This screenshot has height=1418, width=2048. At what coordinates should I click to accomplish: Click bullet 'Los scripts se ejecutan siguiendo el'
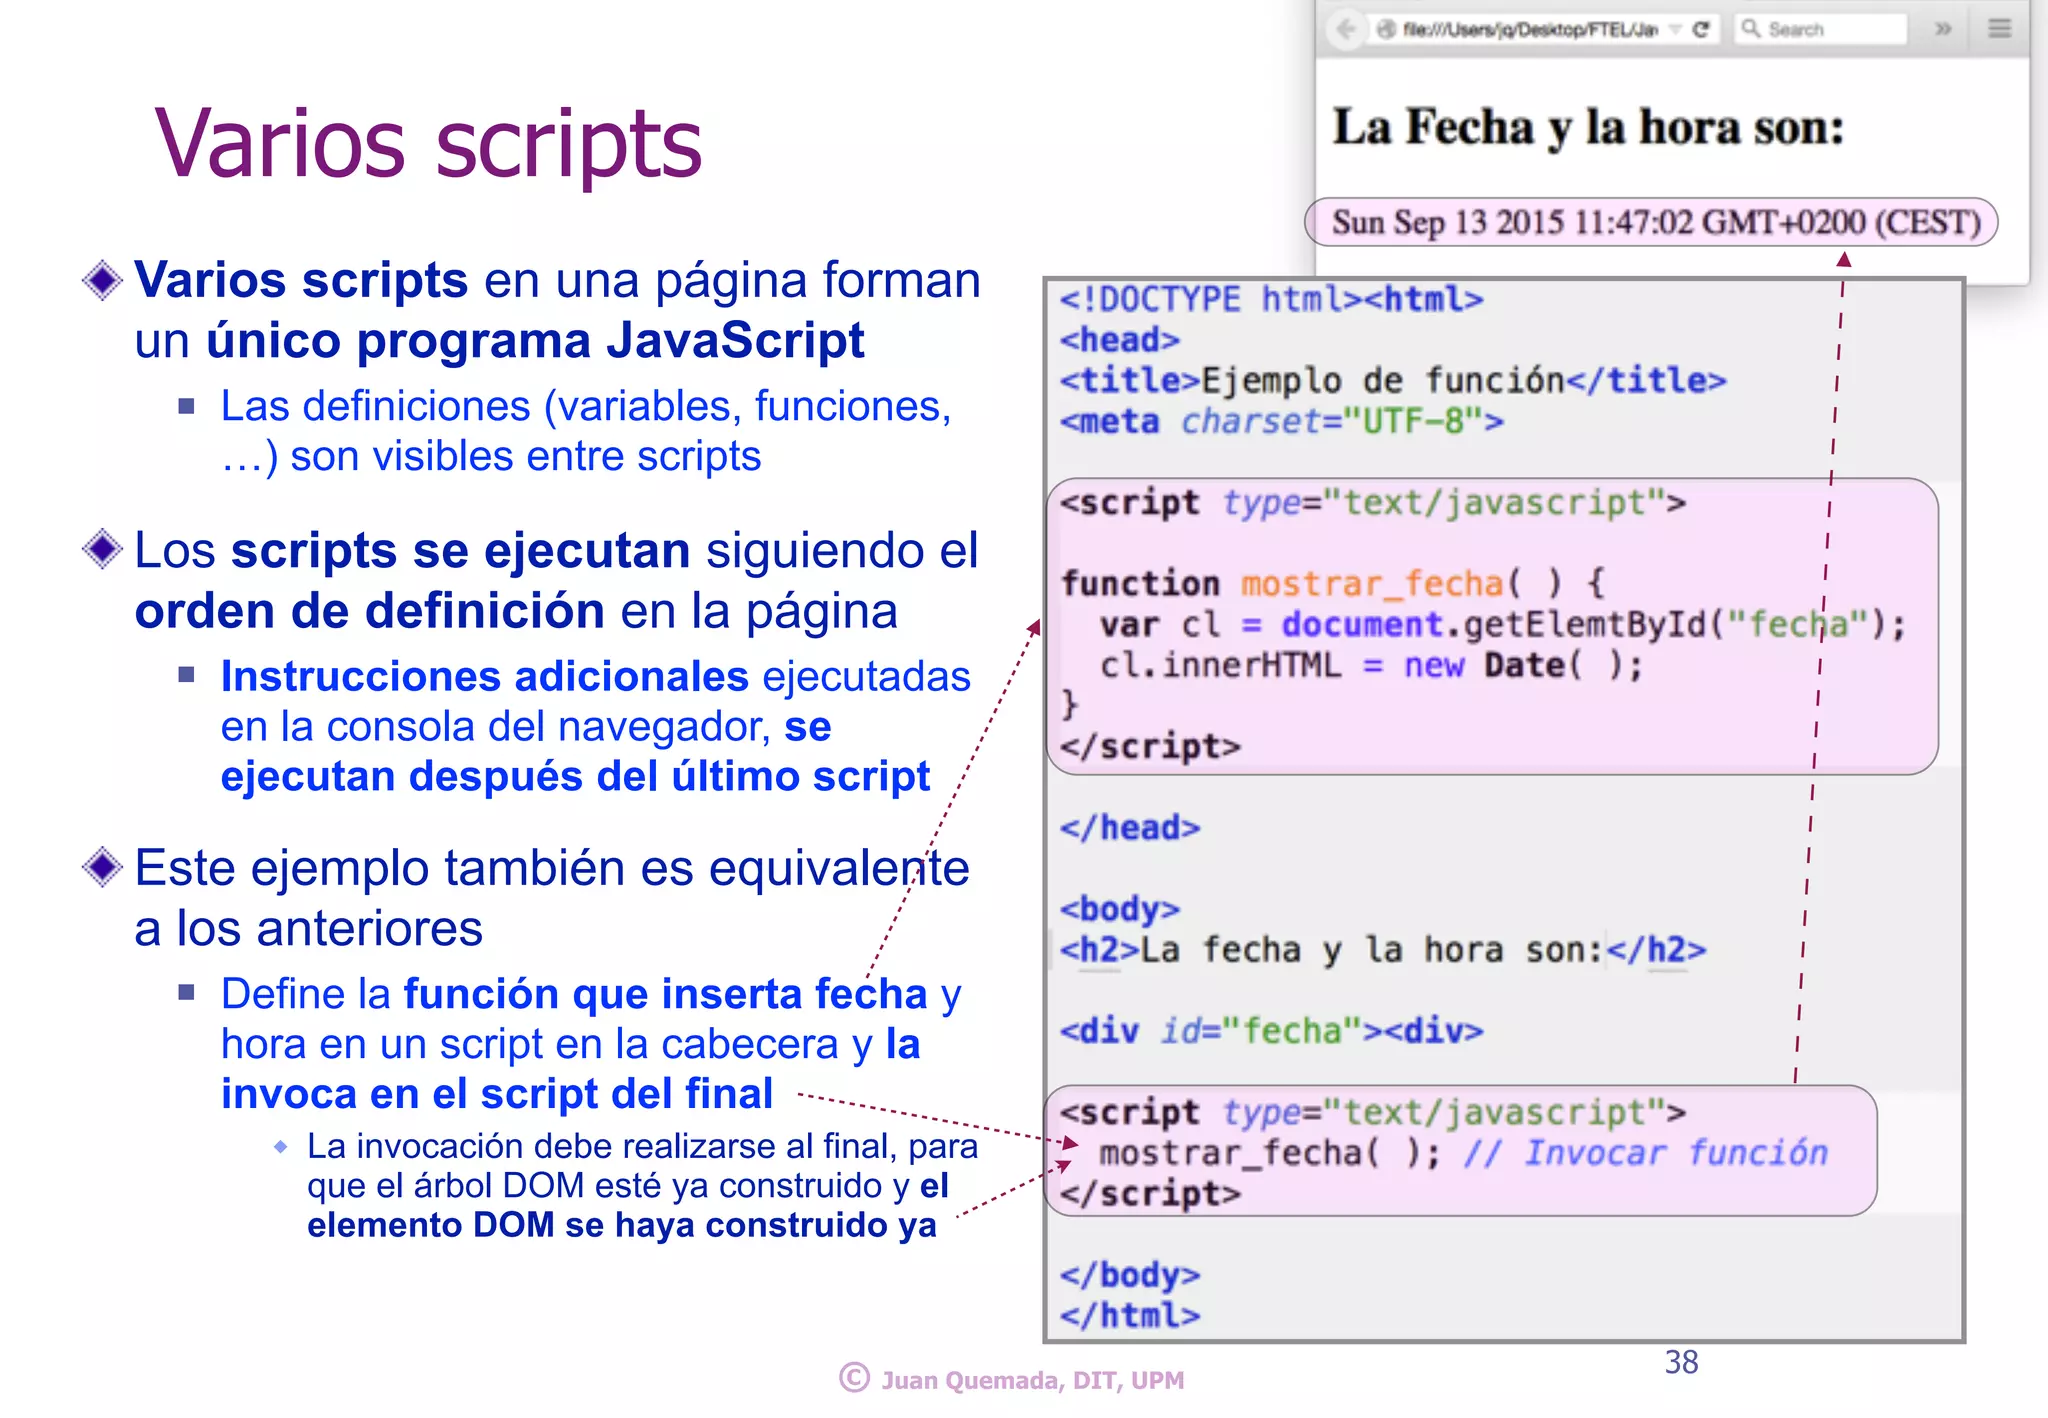click(x=556, y=550)
